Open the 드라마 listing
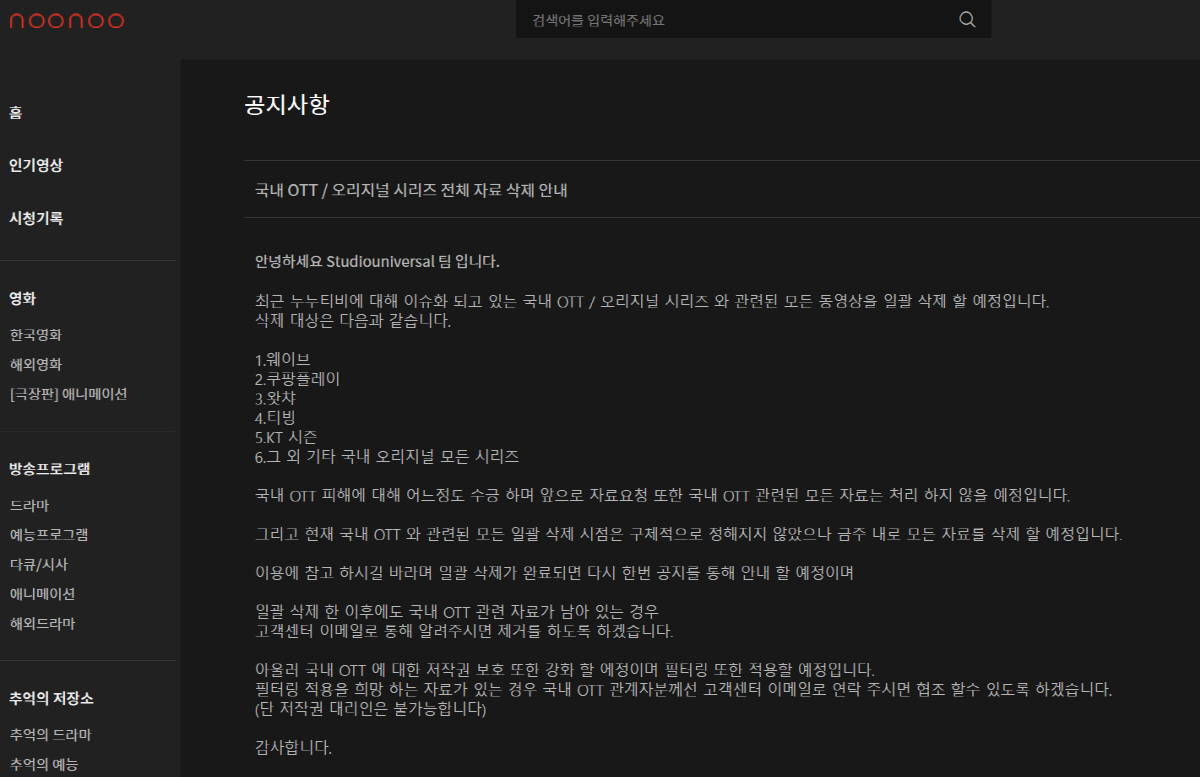The height and width of the screenshot is (777, 1200). point(28,506)
